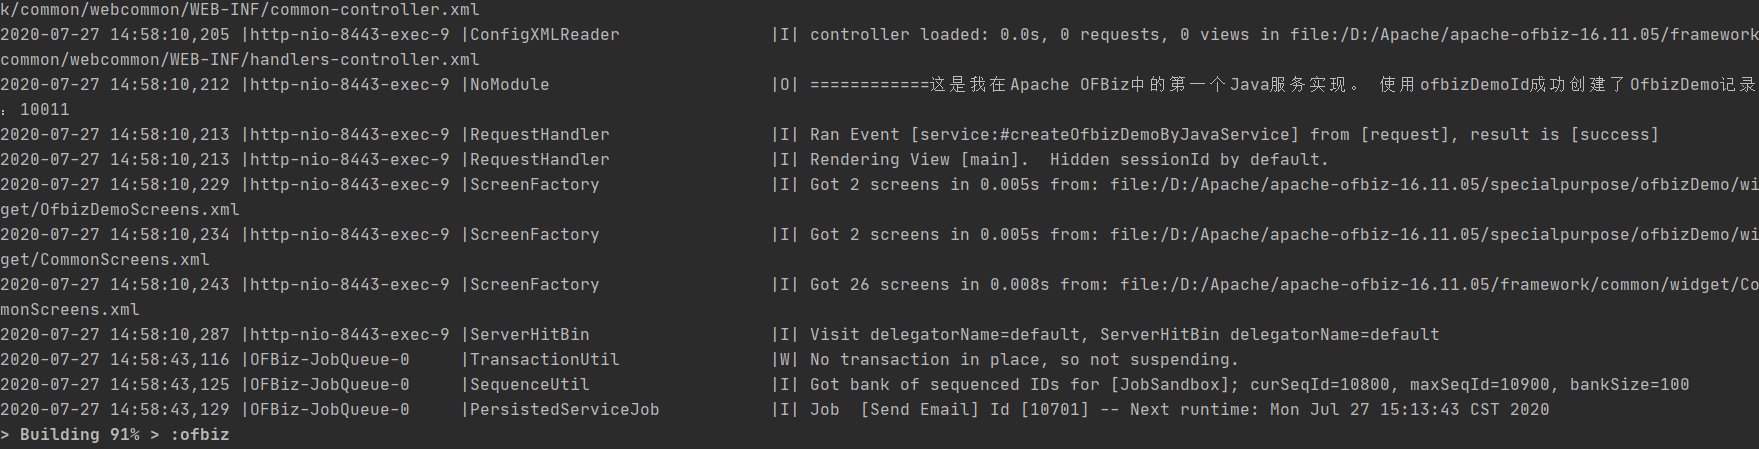Click the OfbizDemoScreens.xml path continuation line
Image resolution: width=1759 pixels, height=449 pixels.
click(120, 210)
